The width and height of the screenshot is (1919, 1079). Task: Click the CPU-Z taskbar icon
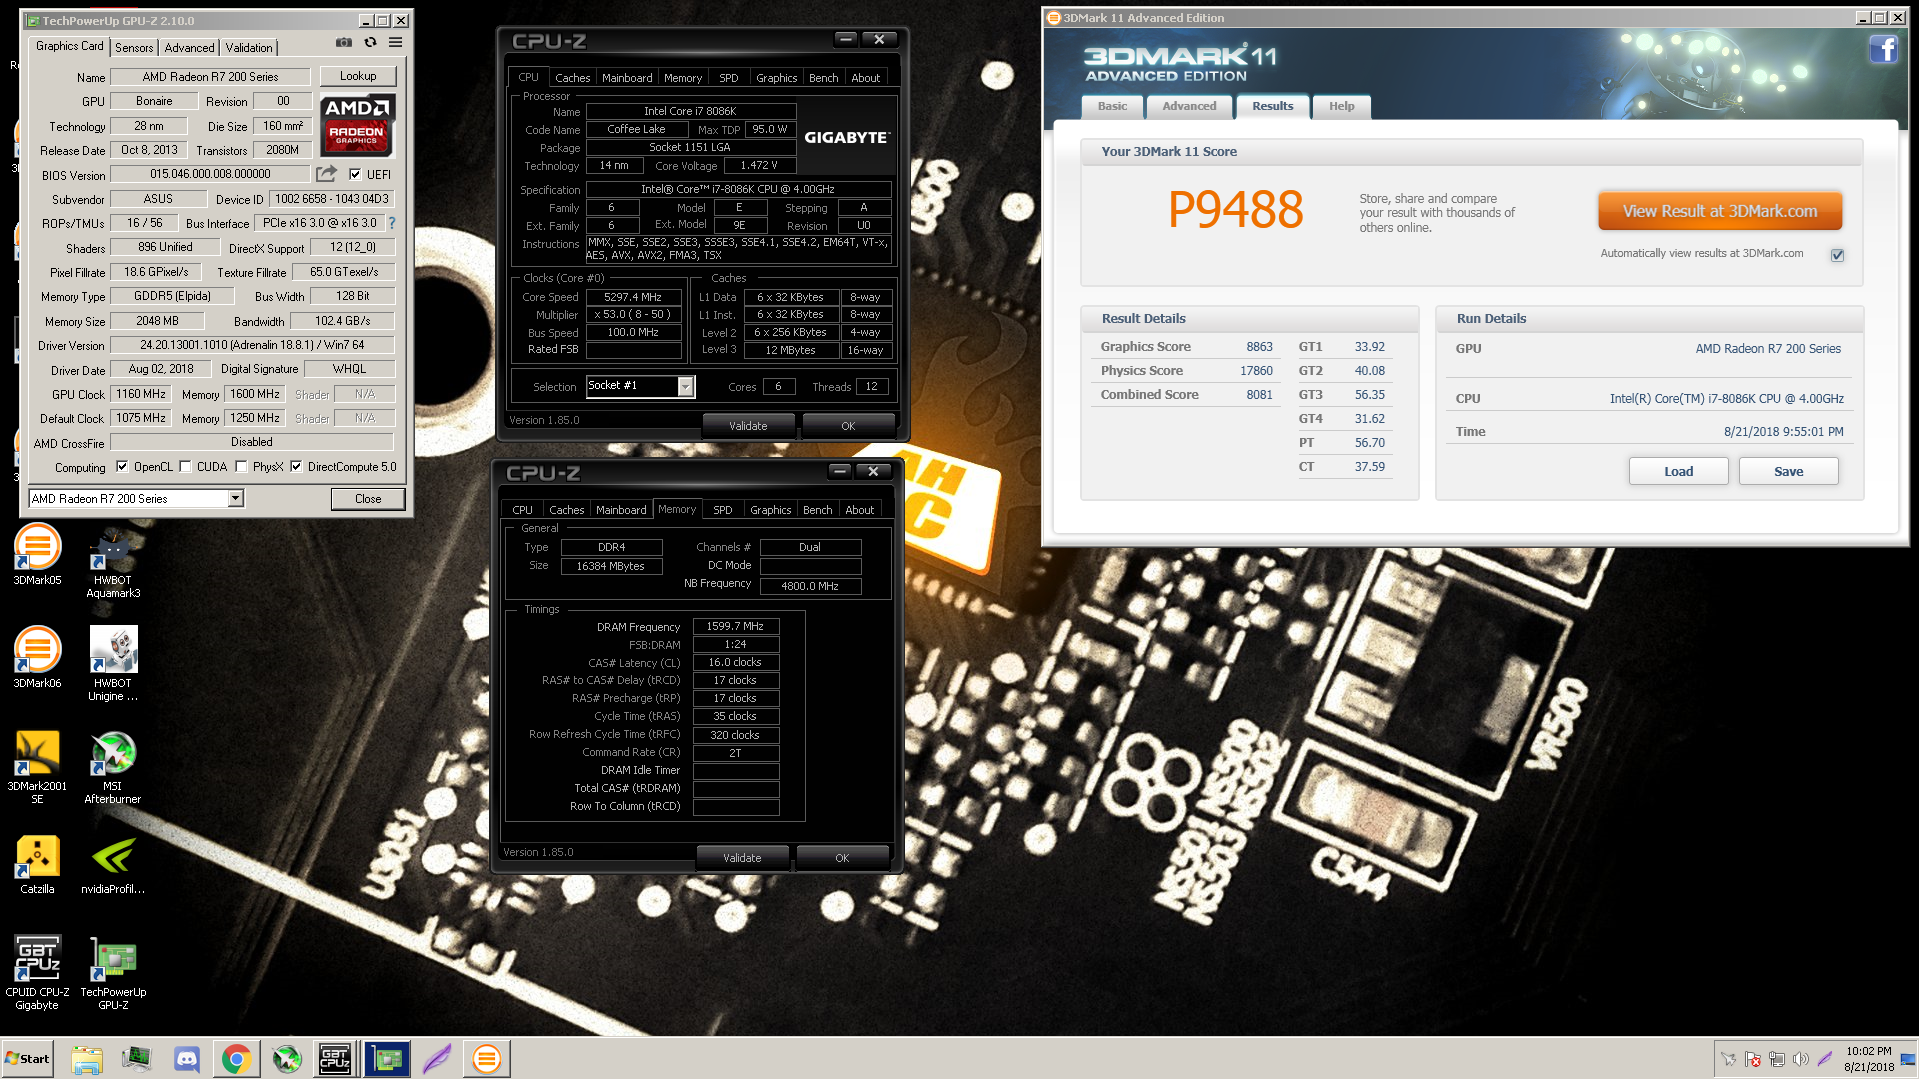335,1059
